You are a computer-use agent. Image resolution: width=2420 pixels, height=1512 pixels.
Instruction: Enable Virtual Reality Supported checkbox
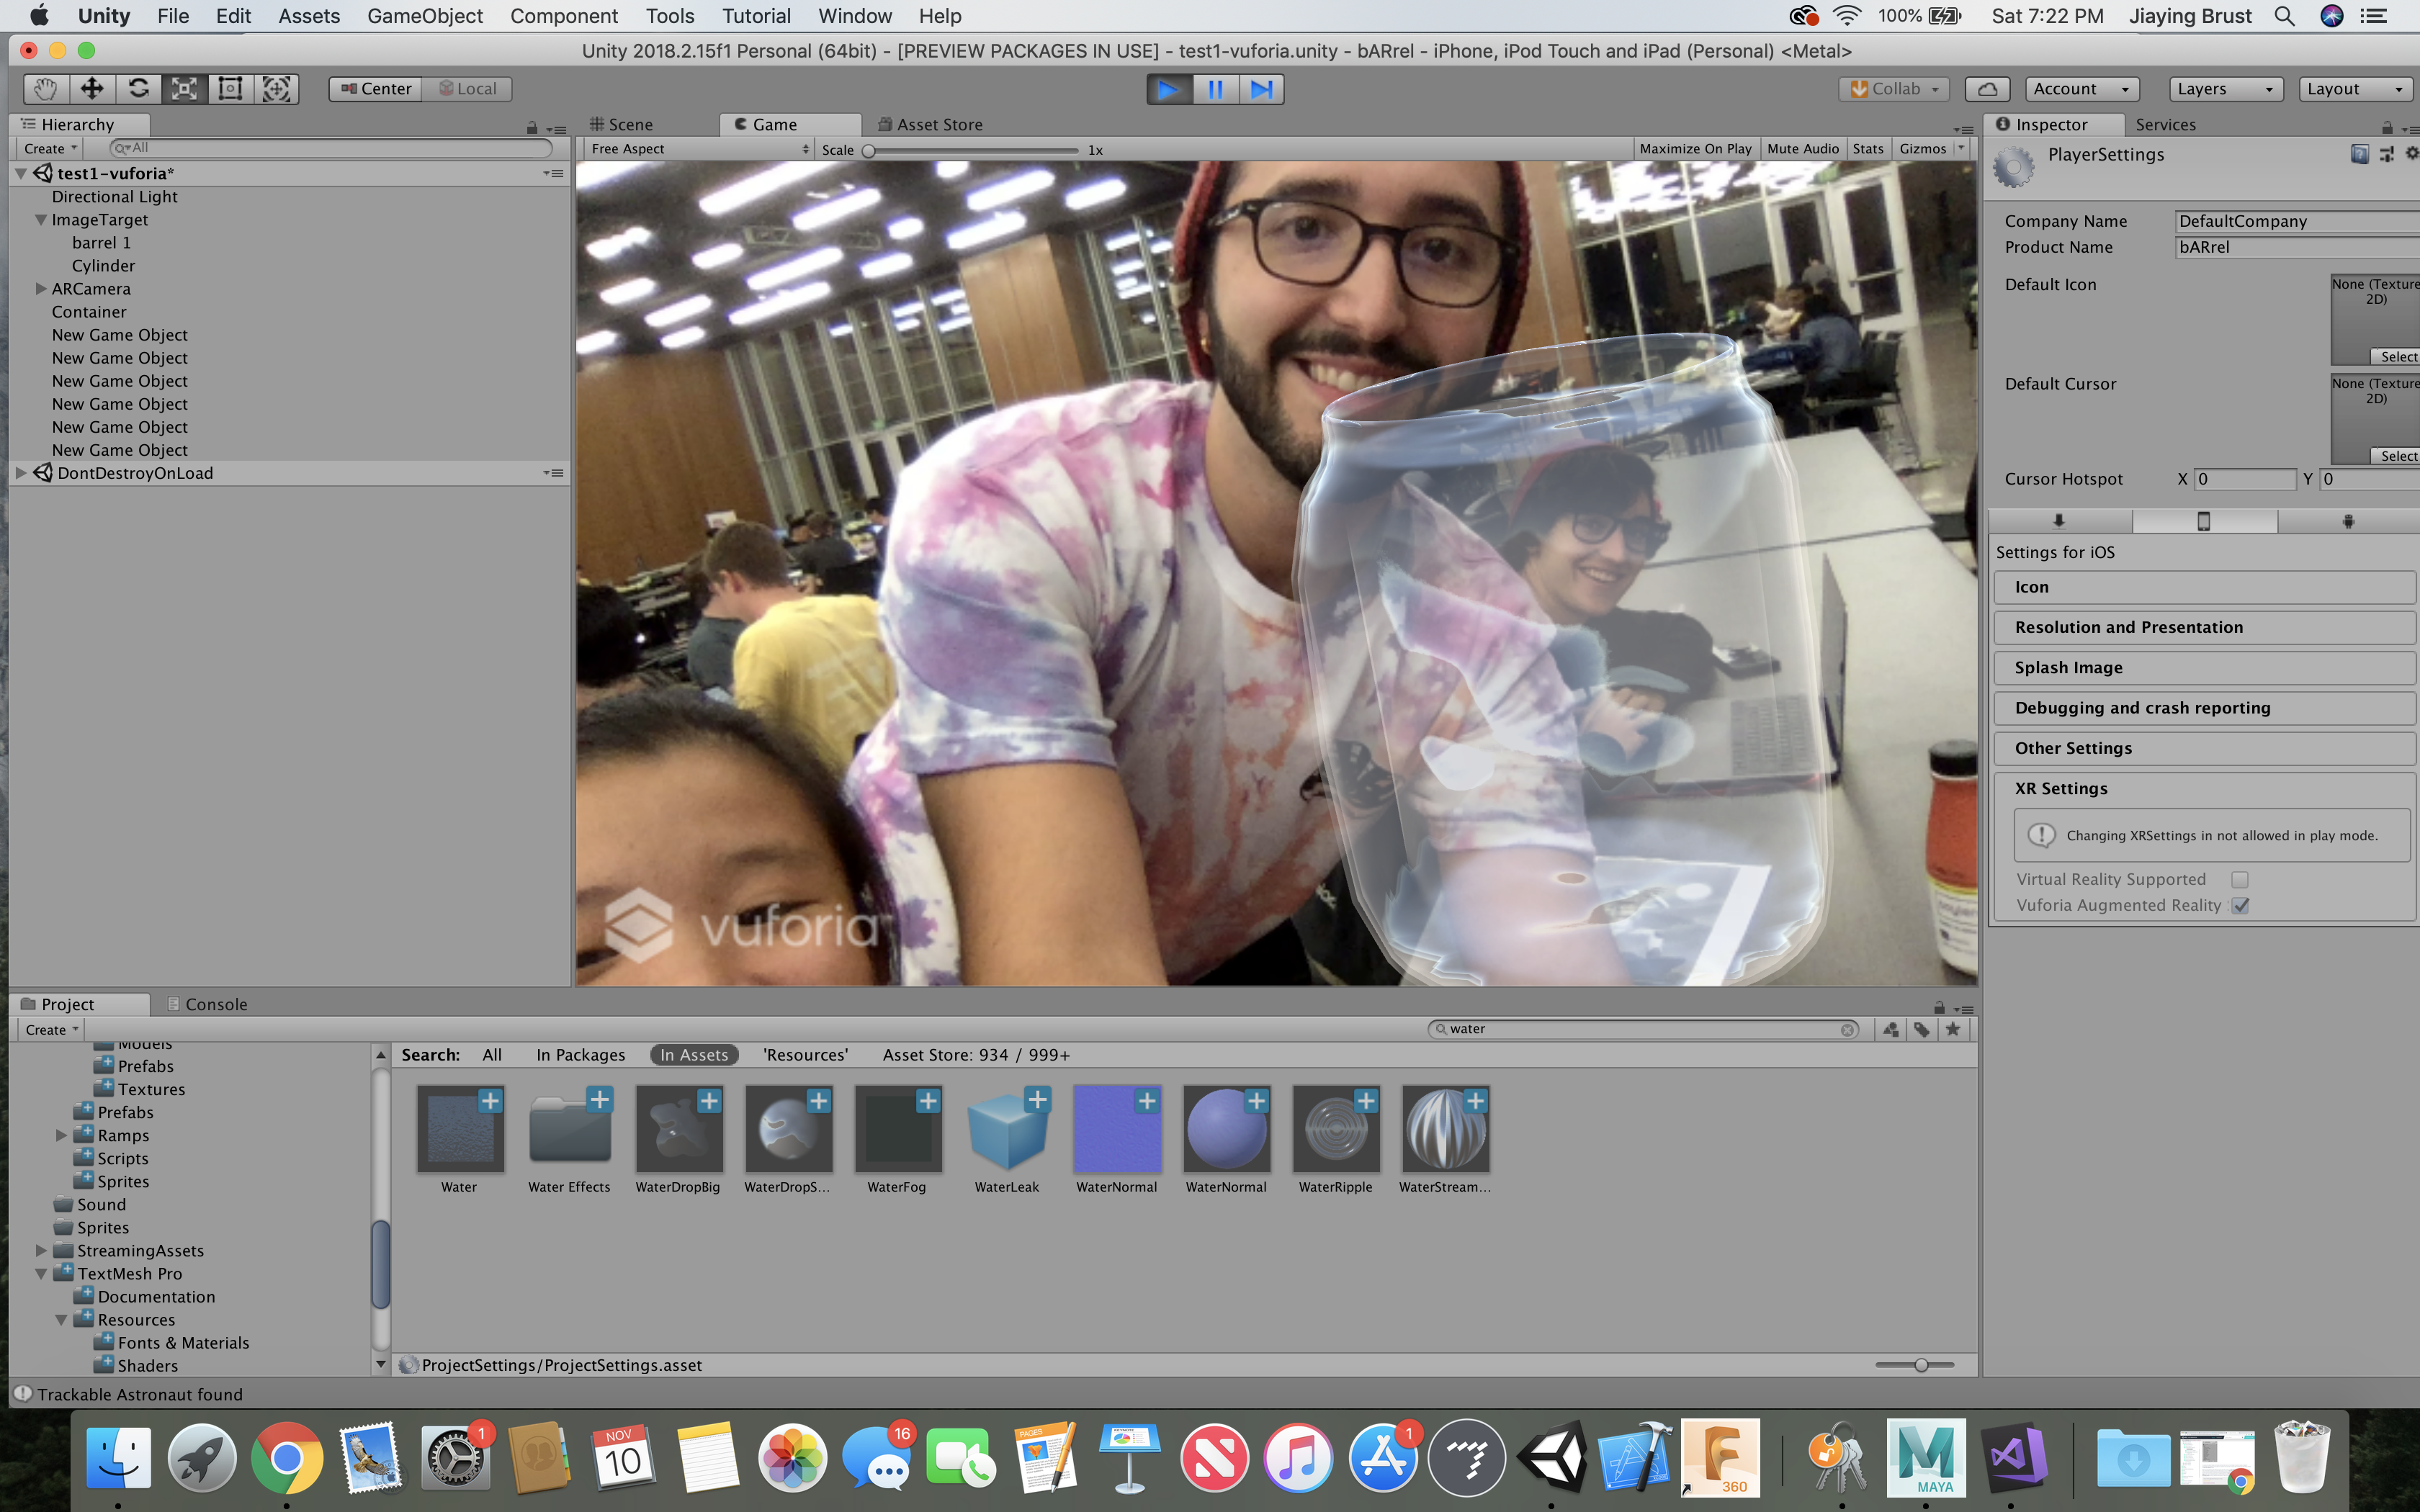tap(2240, 879)
